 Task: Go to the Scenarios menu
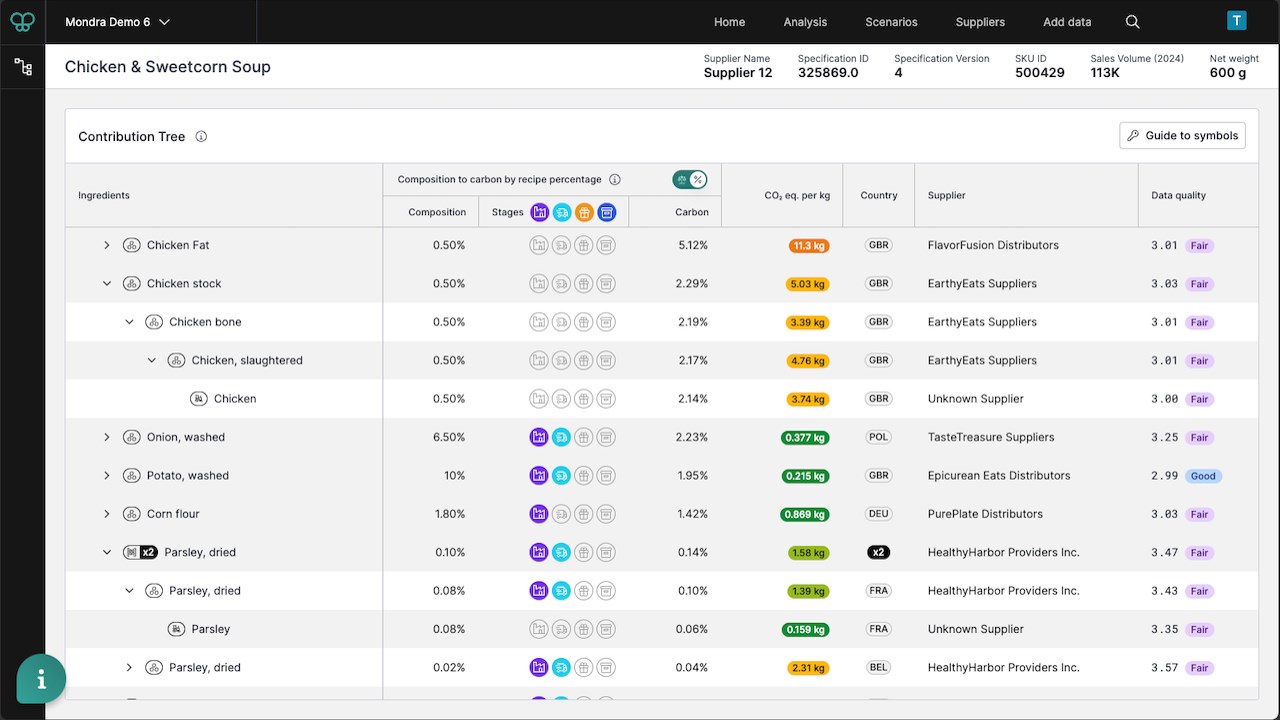coord(891,22)
